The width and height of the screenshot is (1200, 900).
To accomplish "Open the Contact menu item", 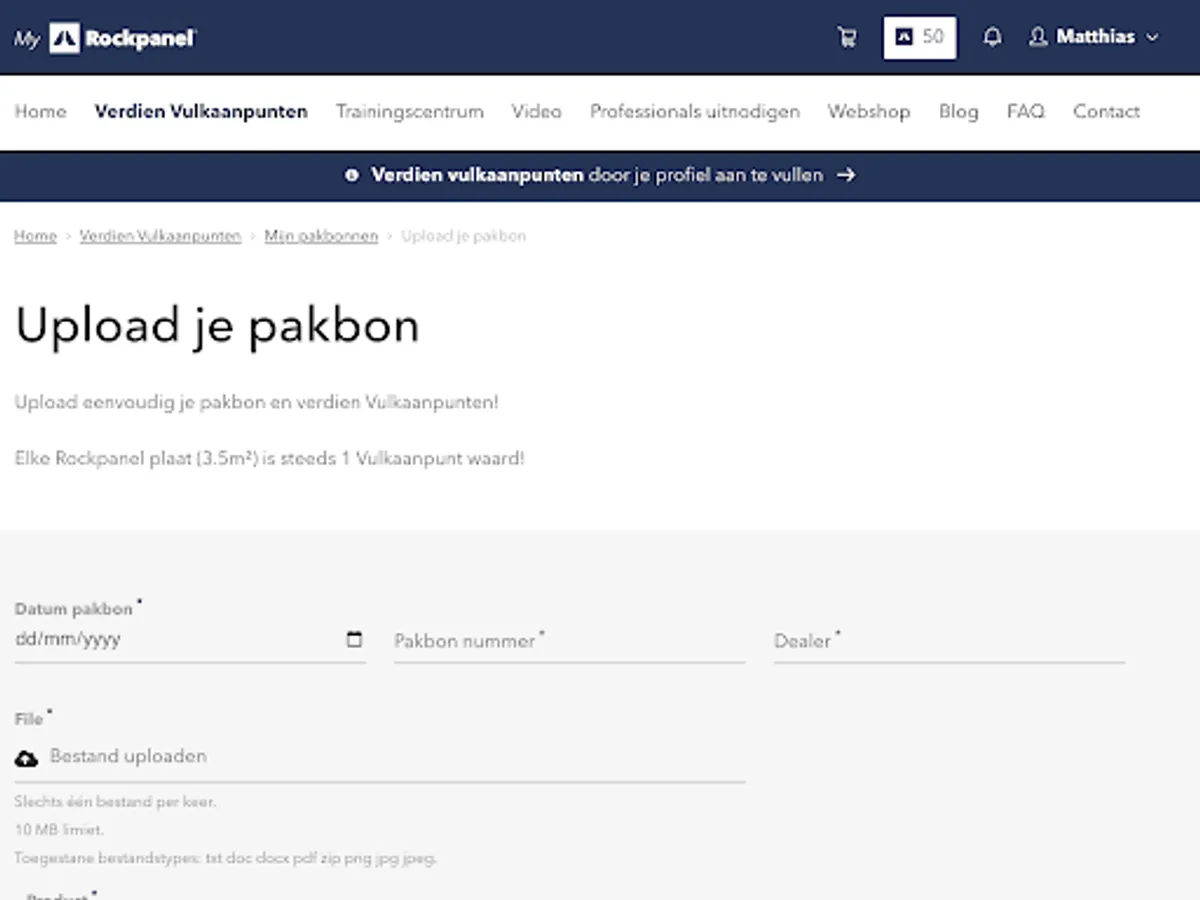I will [1106, 111].
